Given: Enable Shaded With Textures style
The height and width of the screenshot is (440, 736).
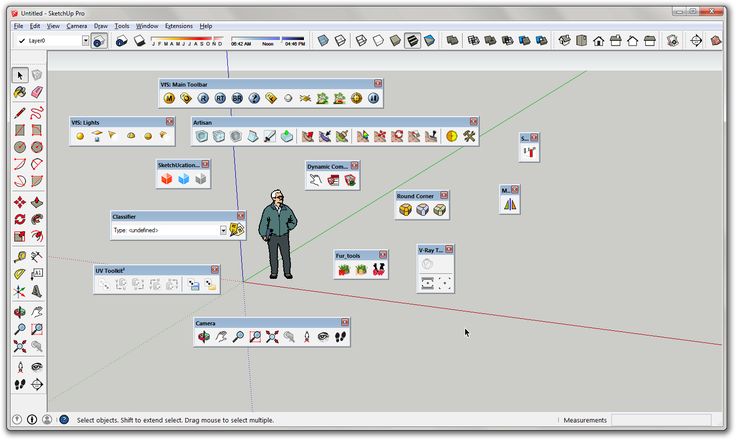Looking at the screenshot, I should [x=412, y=41].
